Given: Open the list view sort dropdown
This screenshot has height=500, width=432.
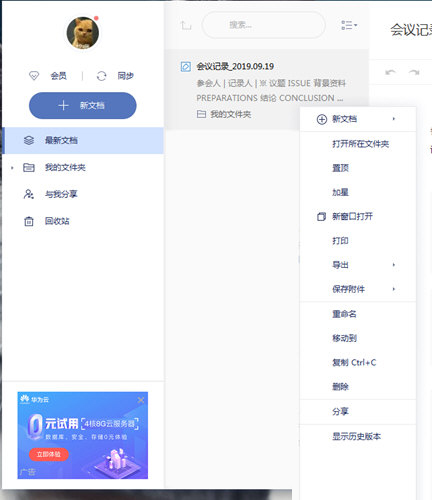Looking at the screenshot, I should (x=349, y=25).
